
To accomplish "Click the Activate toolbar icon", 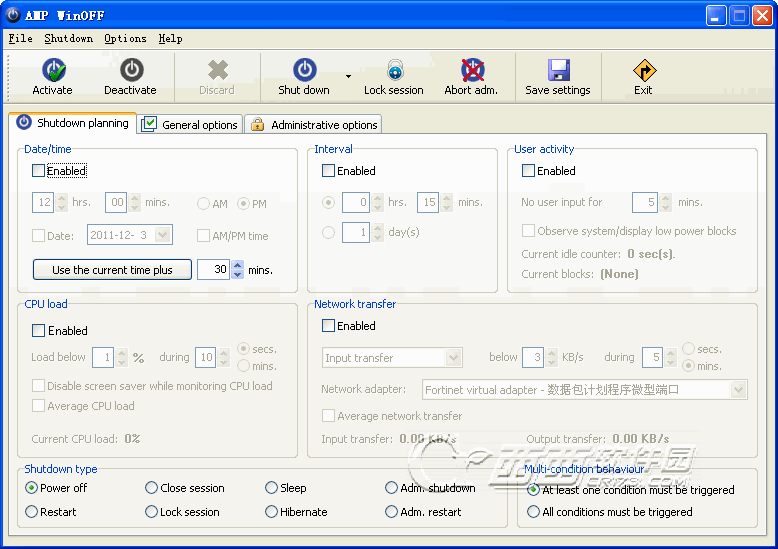I will 53,70.
